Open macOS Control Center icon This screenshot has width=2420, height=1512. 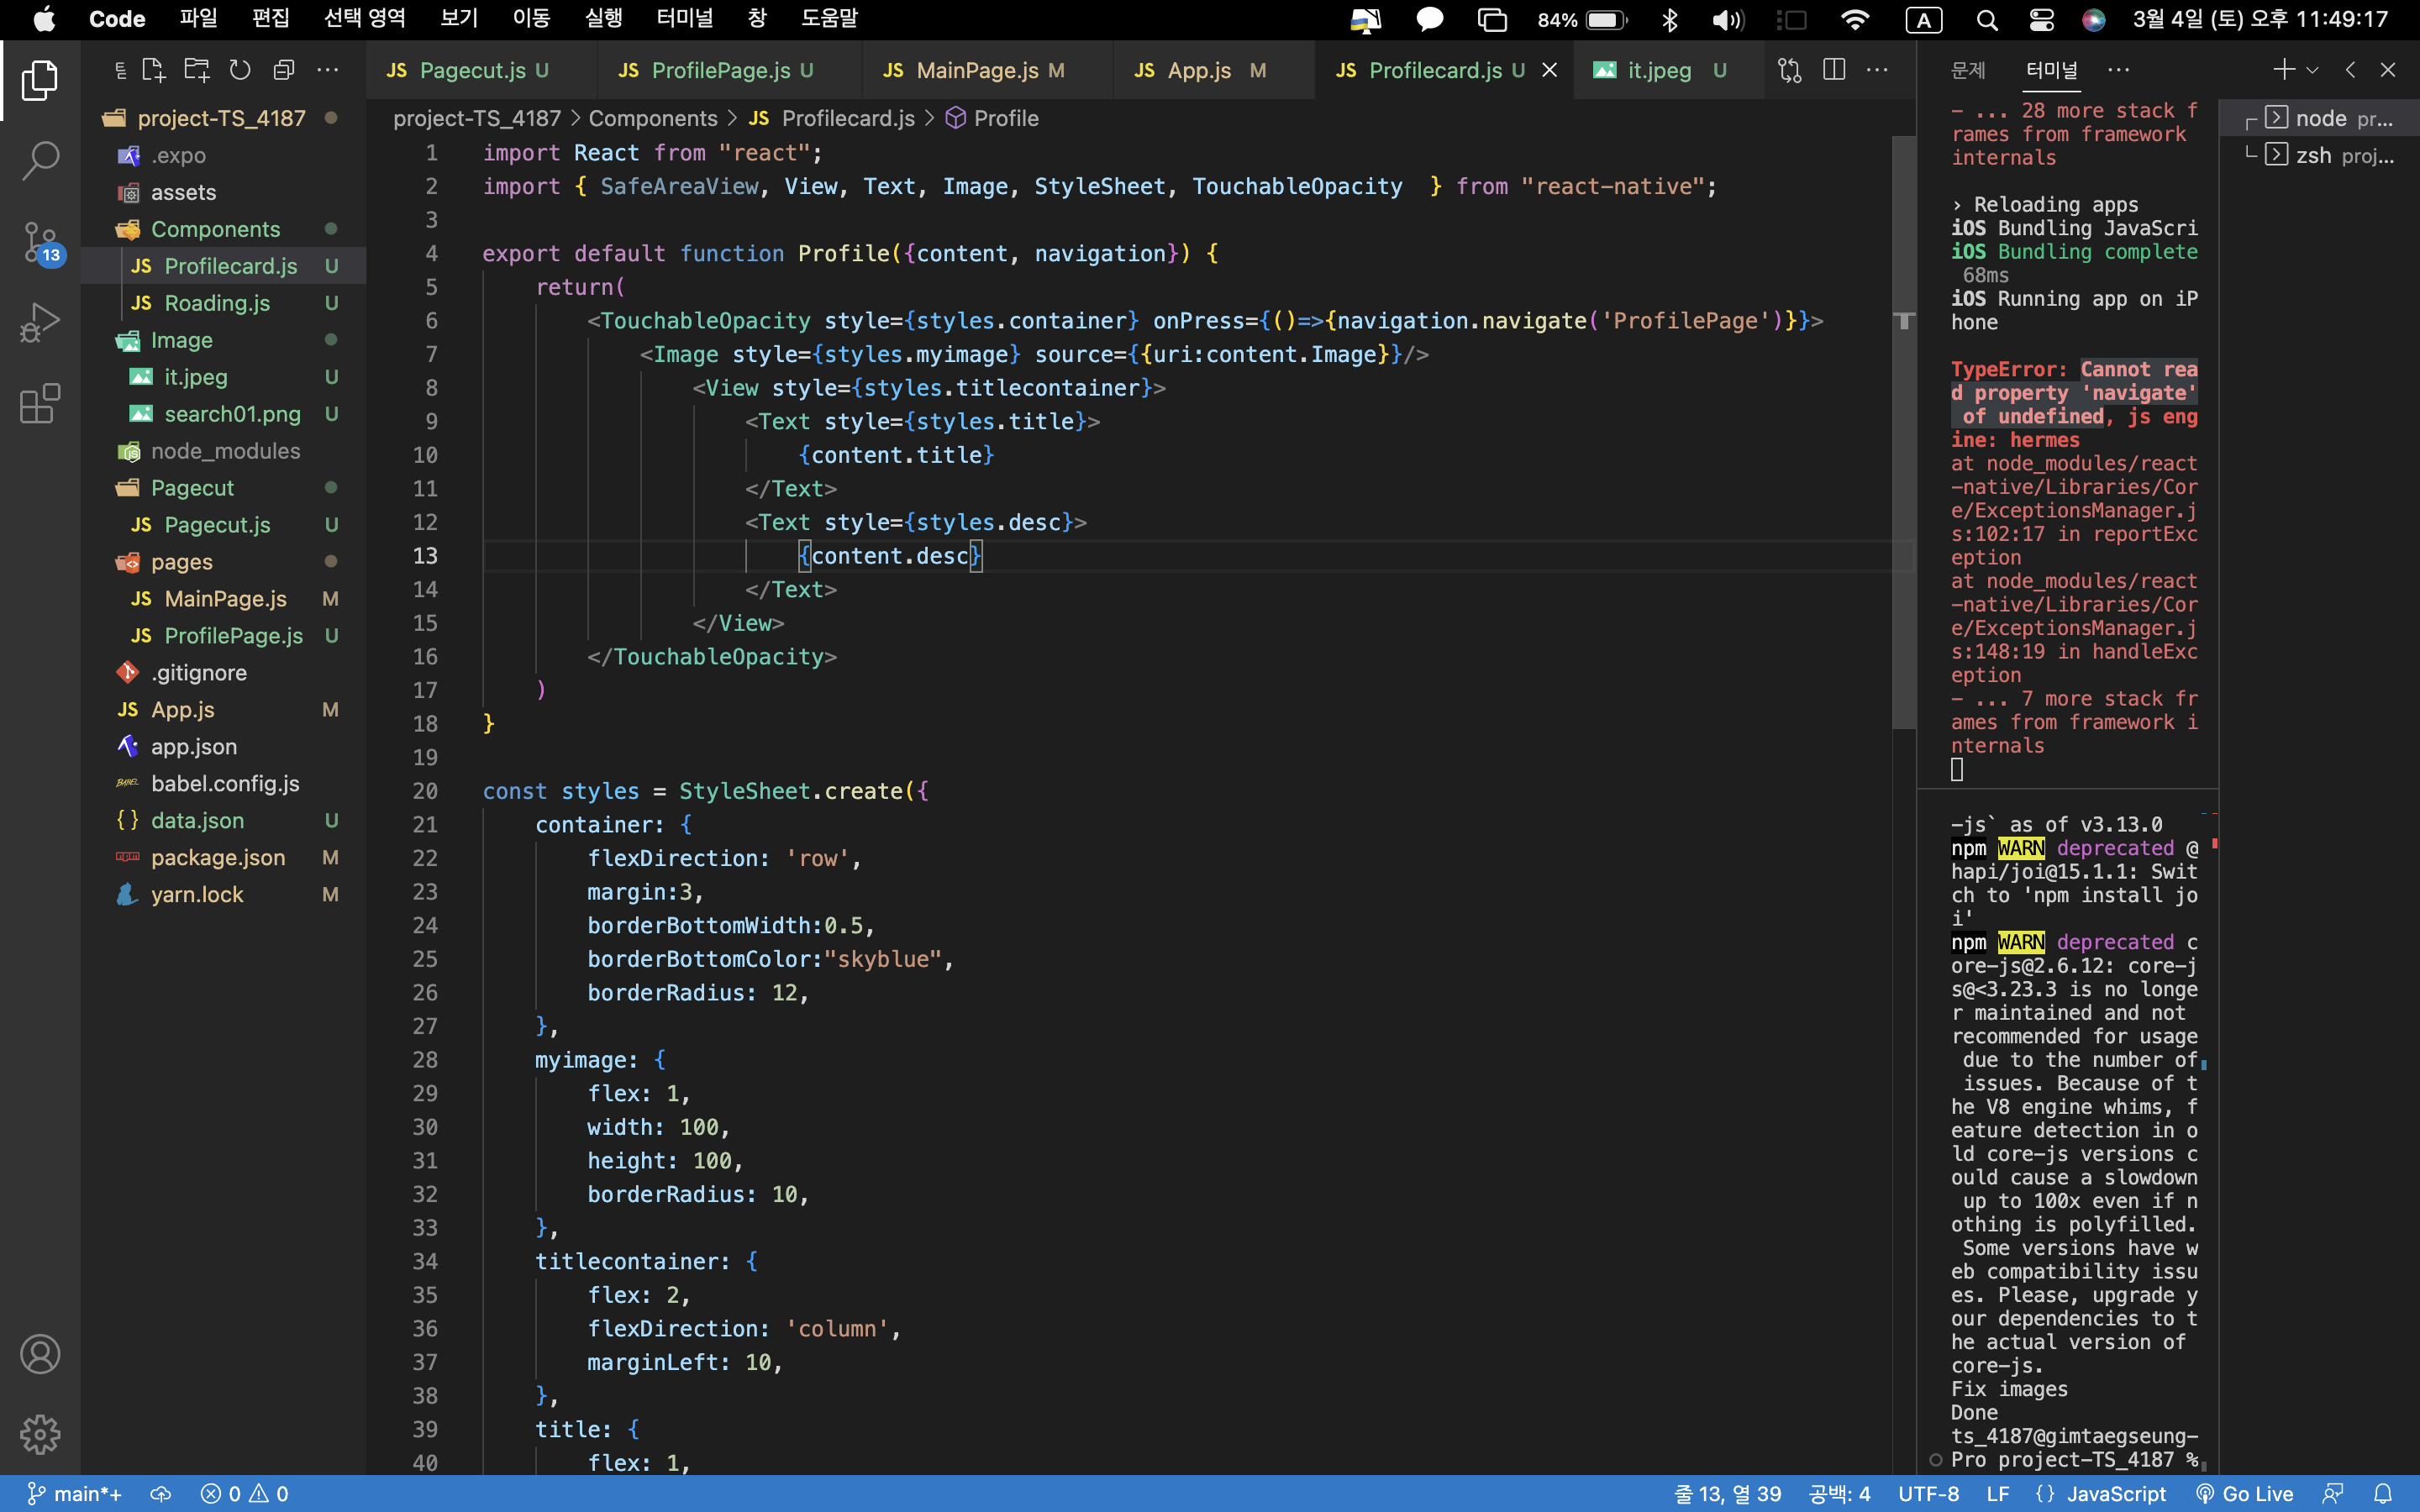(x=2041, y=19)
